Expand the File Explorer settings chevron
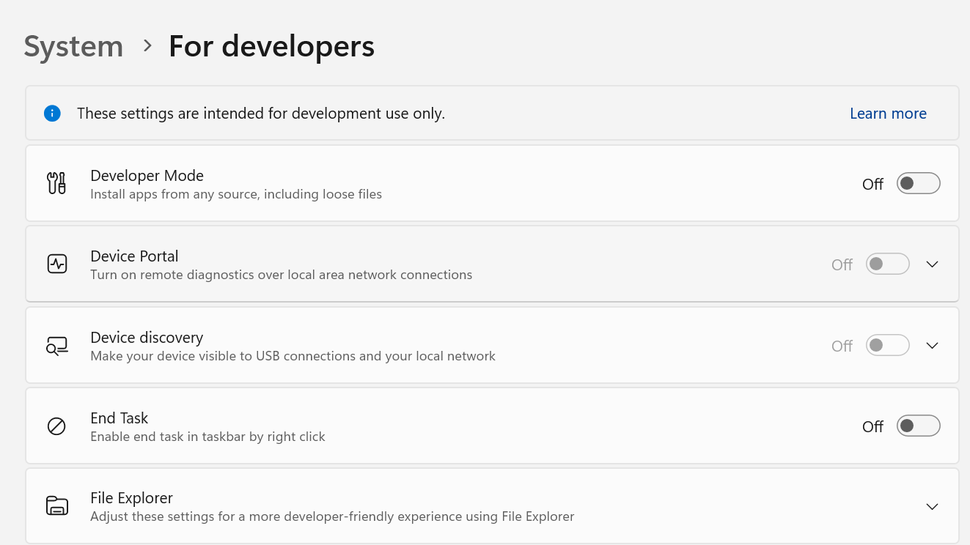The image size is (970, 545). (932, 507)
